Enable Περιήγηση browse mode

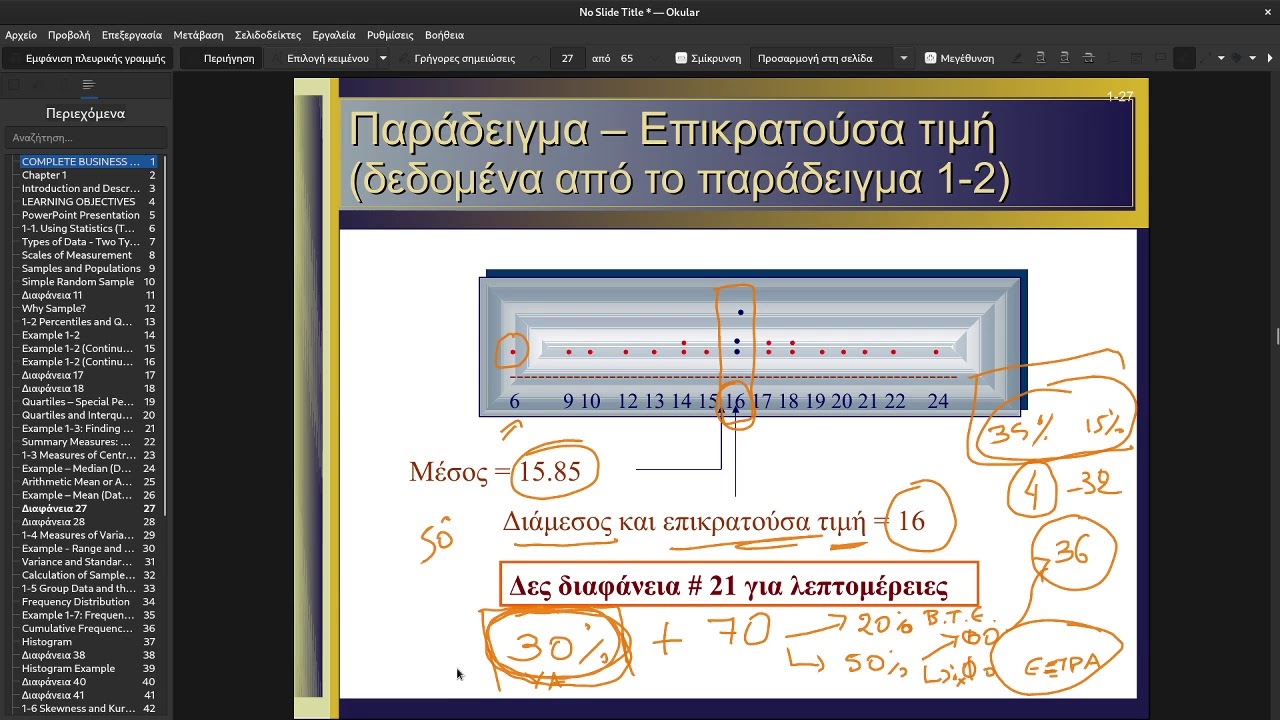click(x=221, y=58)
